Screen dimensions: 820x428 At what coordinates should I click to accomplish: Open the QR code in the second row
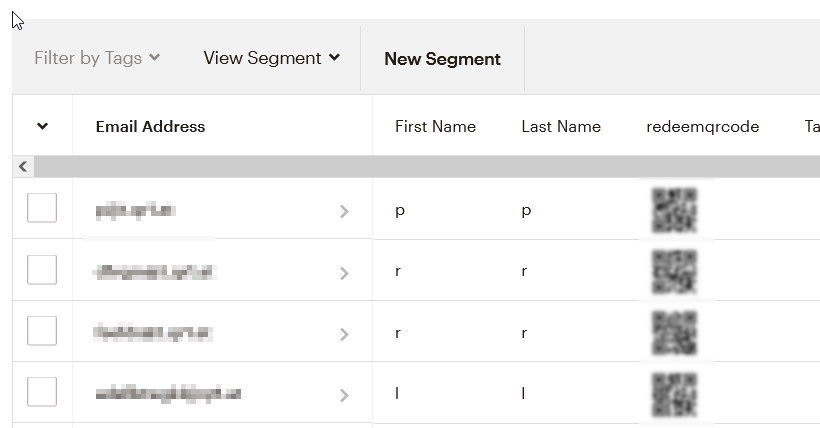tap(675, 272)
